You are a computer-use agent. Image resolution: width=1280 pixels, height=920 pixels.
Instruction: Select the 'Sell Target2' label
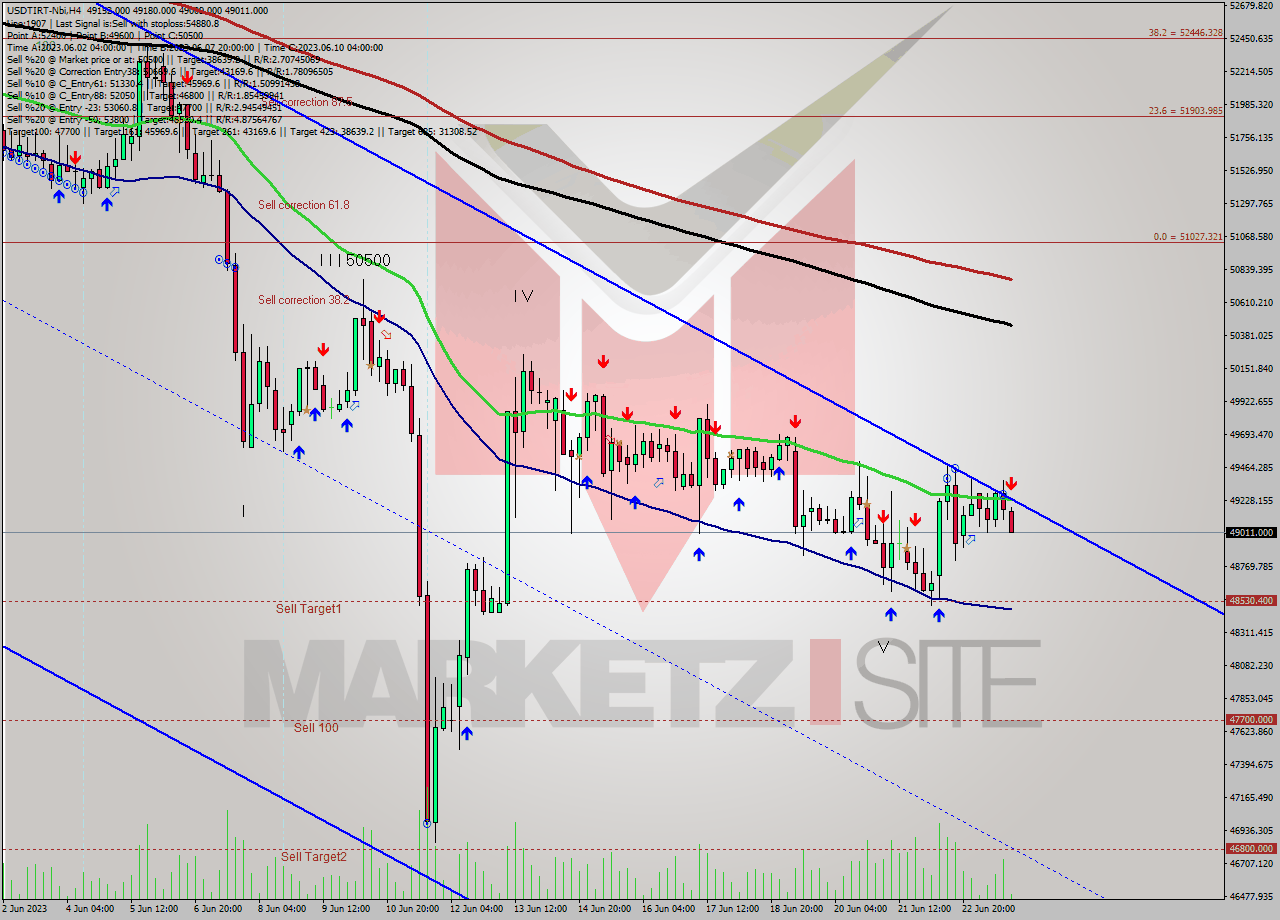(x=314, y=856)
